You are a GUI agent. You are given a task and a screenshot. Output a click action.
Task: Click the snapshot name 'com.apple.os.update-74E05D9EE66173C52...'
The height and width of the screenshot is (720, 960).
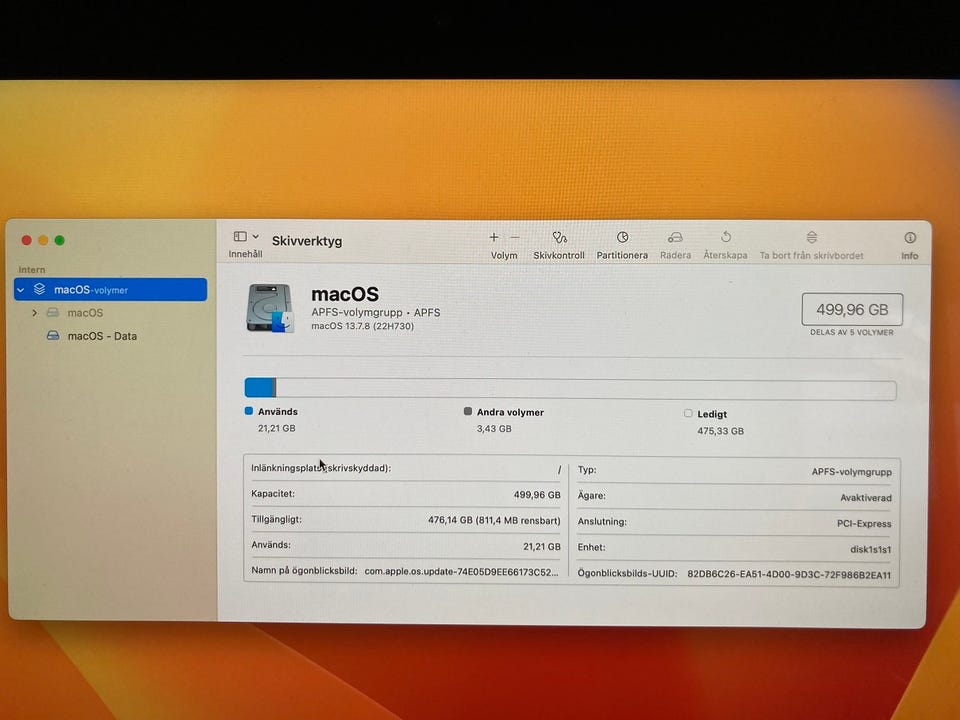[x=462, y=572]
